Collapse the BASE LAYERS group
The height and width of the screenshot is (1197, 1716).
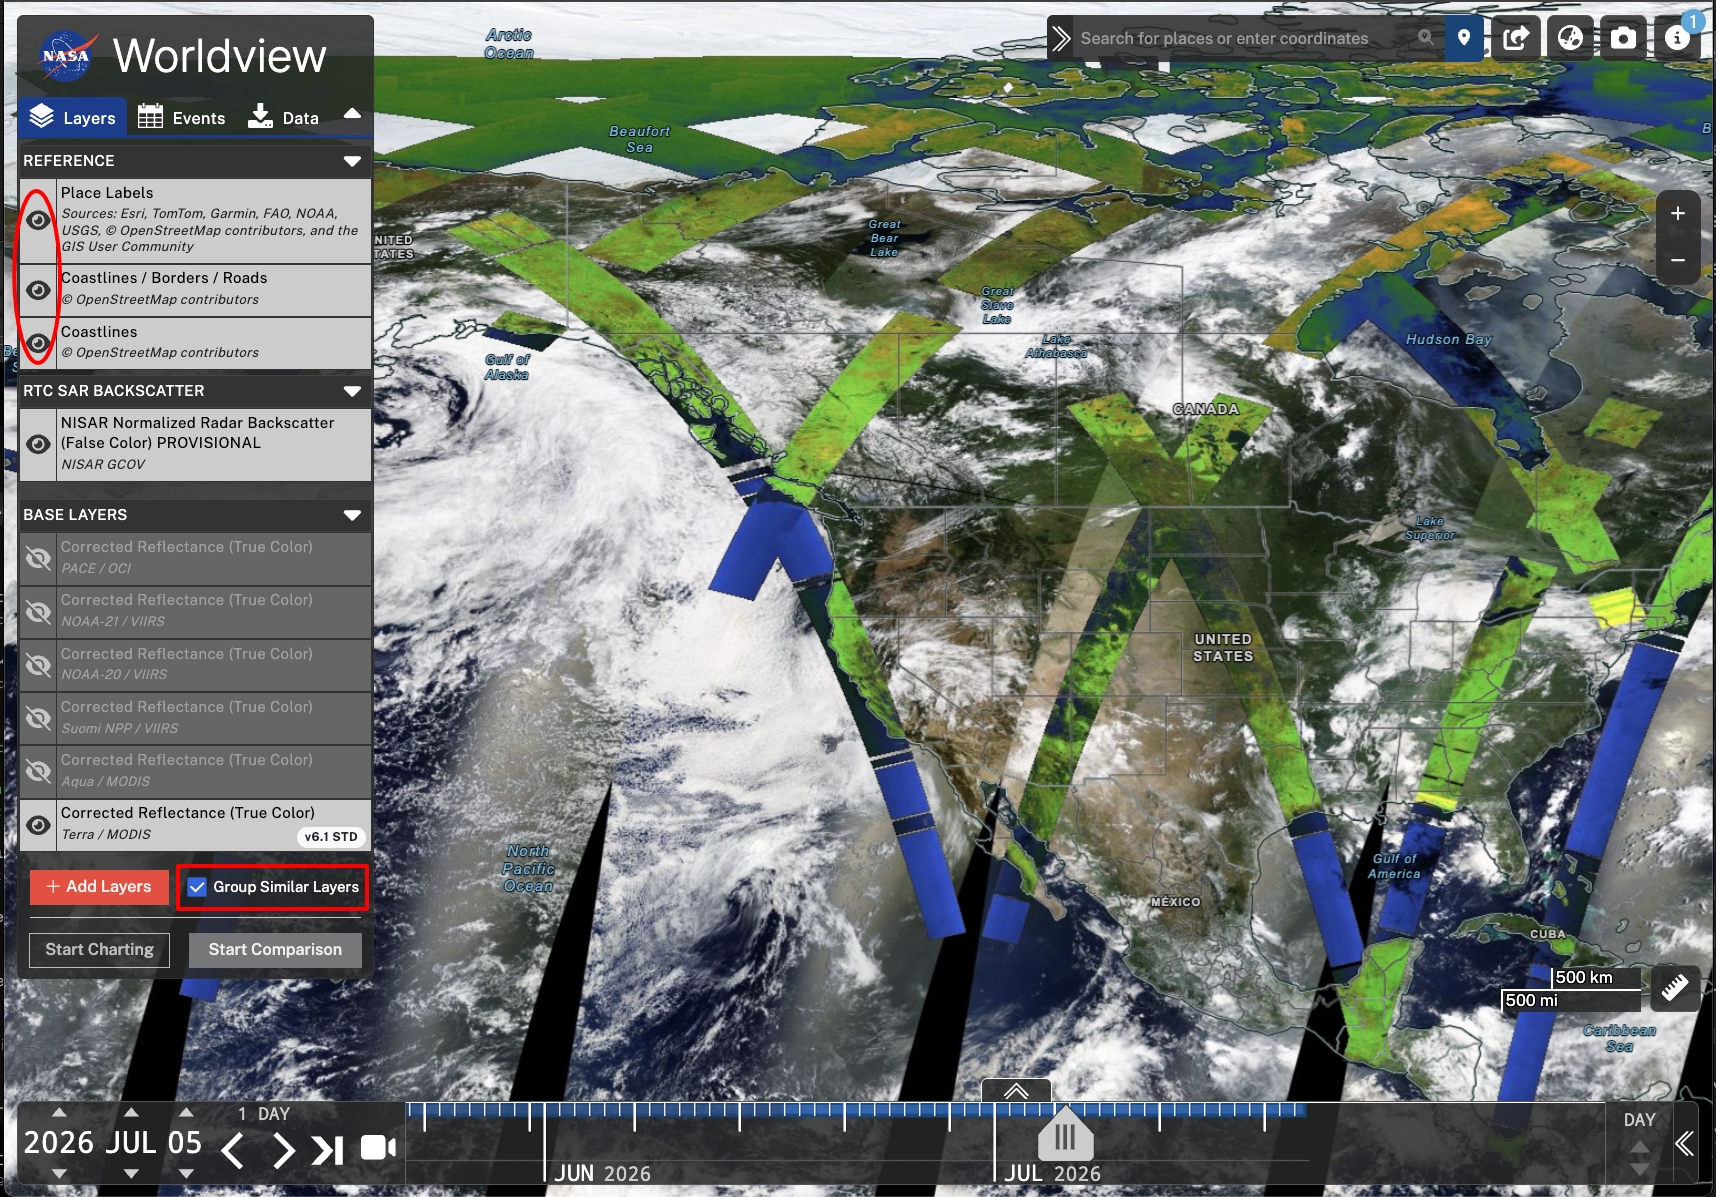point(352,515)
